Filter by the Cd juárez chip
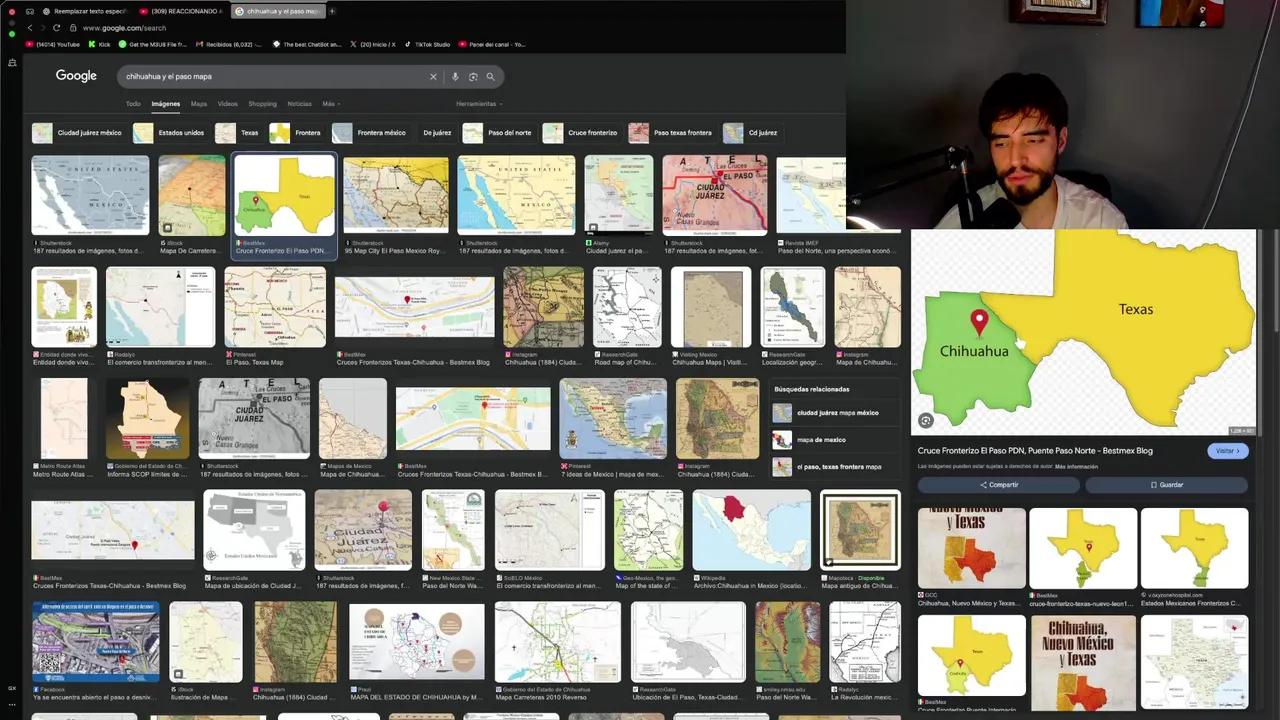The height and width of the screenshot is (720, 1280). point(752,133)
